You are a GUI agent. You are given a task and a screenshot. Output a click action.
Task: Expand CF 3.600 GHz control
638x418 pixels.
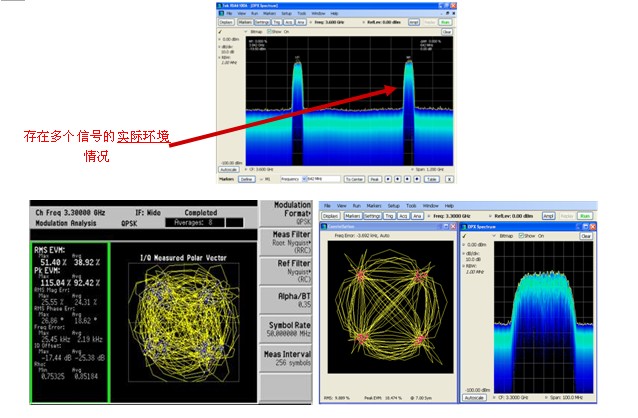pyautogui.click(x=246, y=169)
